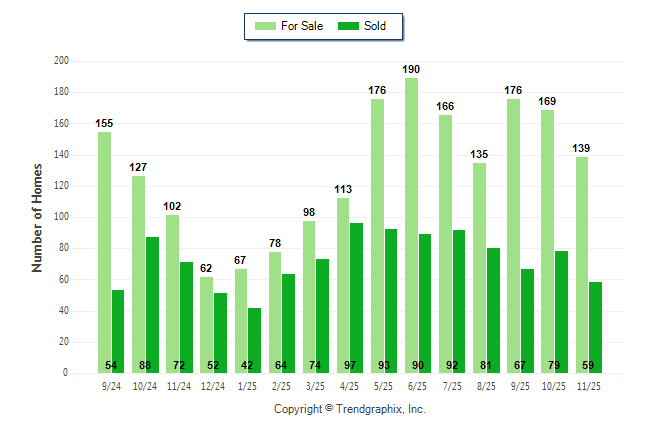The image size is (646, 434).
Task: Click the 2/25 x-axis month label
Action: tap(282, 385)
